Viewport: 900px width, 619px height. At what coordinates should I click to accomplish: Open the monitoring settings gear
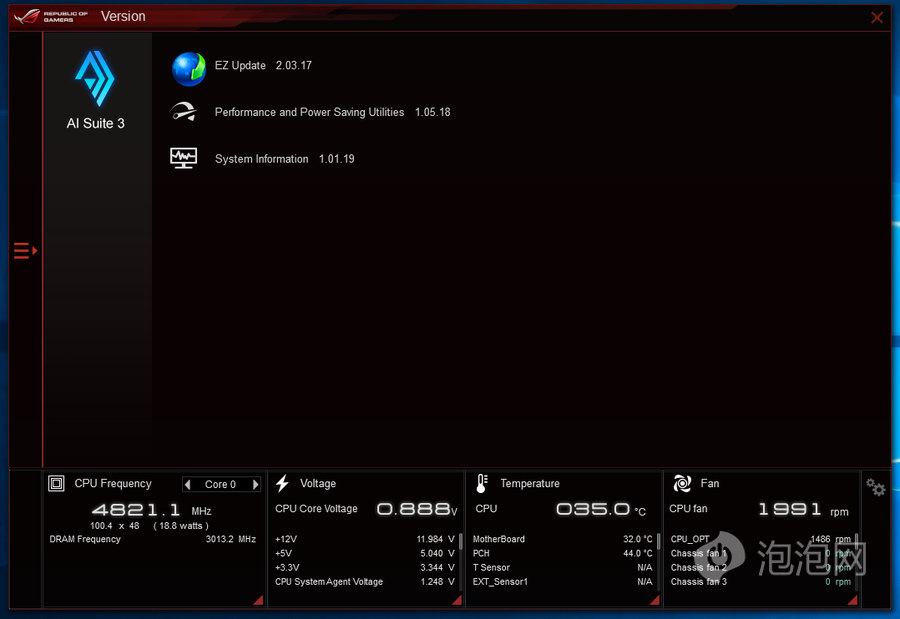pyautogui.click(x=876, y=487)
